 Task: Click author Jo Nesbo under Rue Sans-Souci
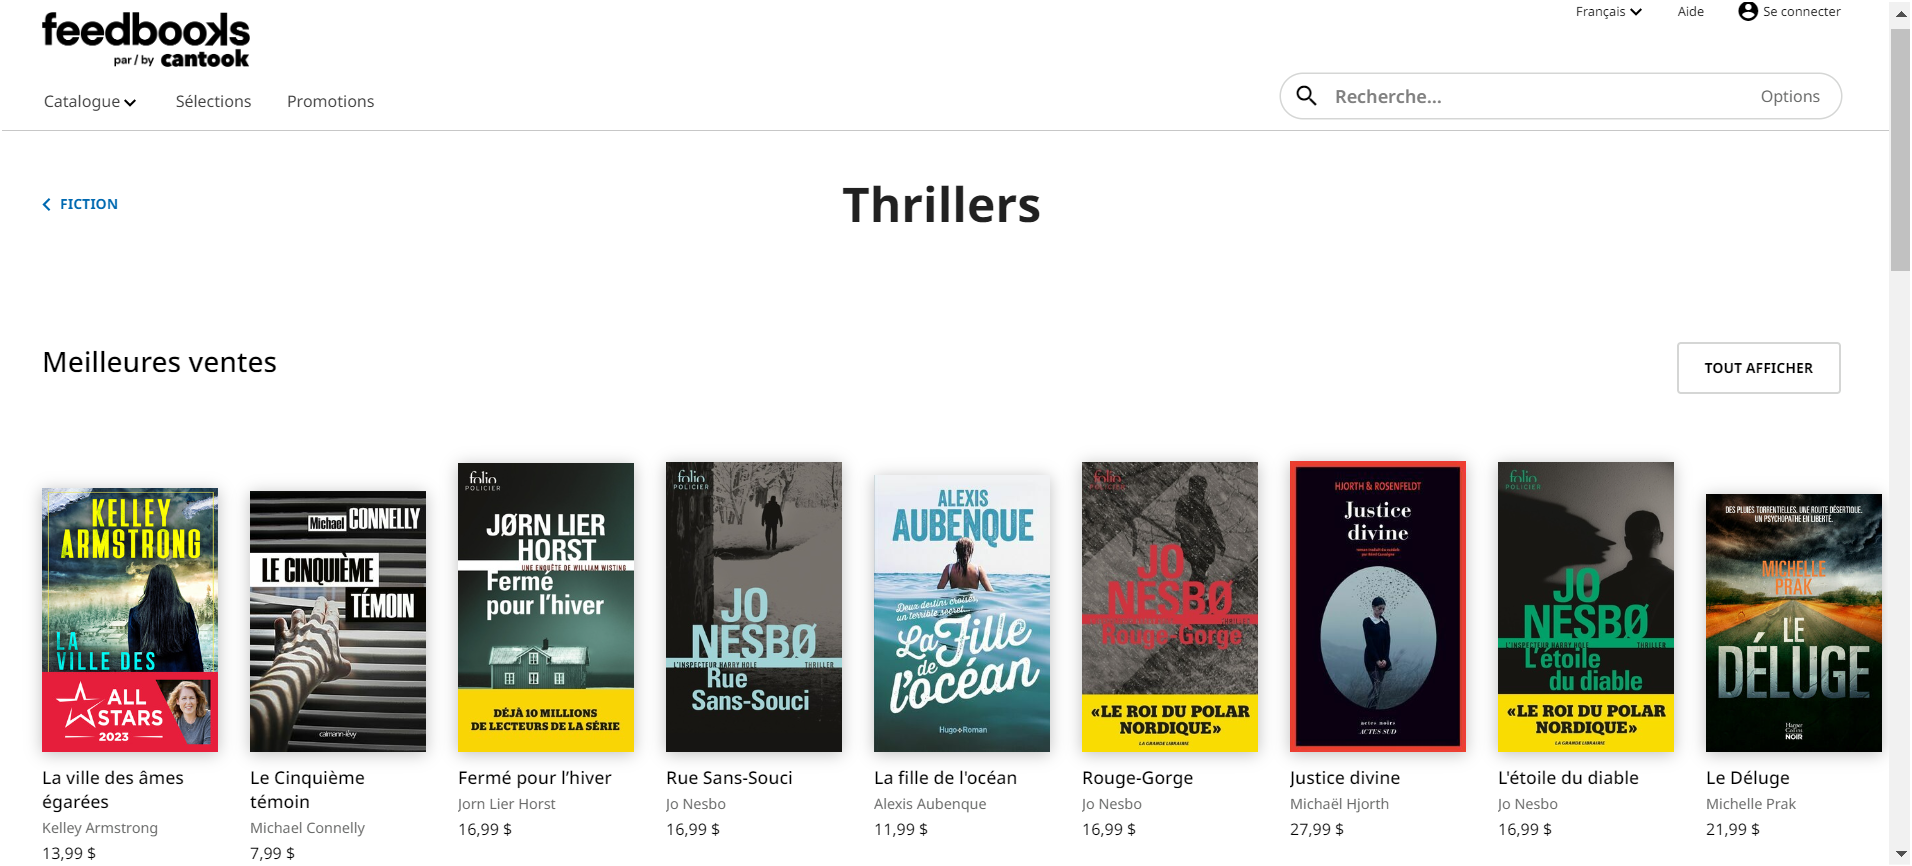click(x=696, y=804)
